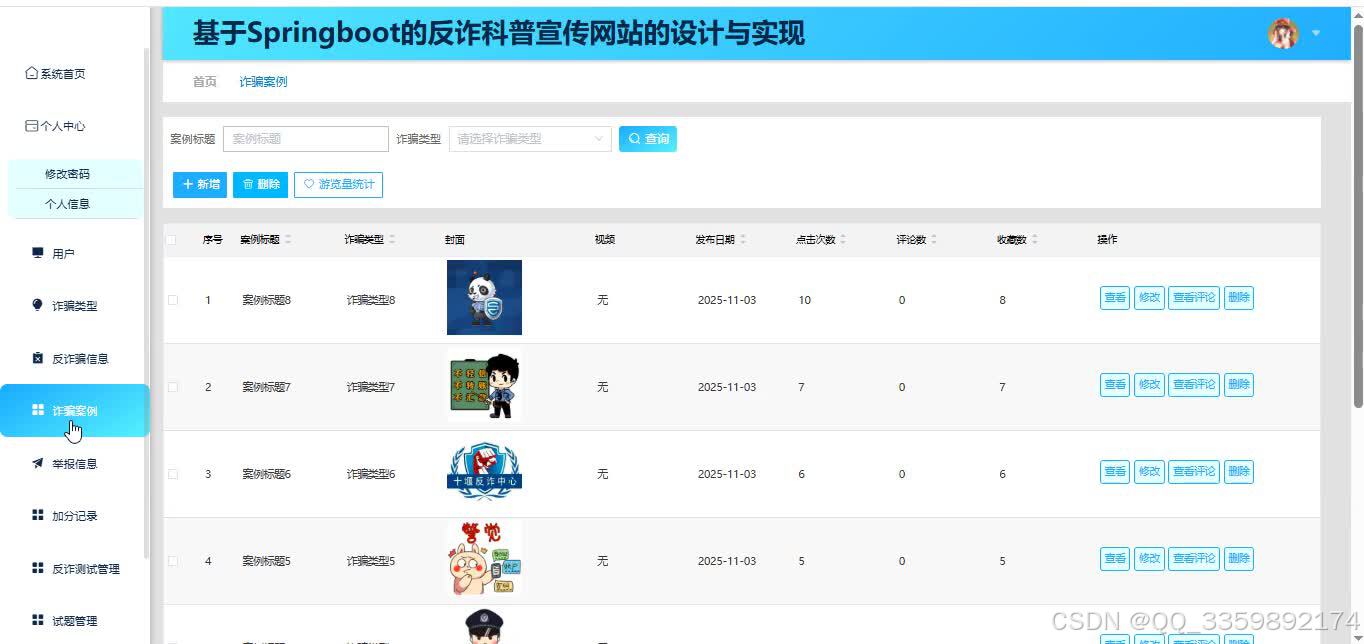
Task: Open the shield cover image of 案例标题6
Action: tap(484, 471)
